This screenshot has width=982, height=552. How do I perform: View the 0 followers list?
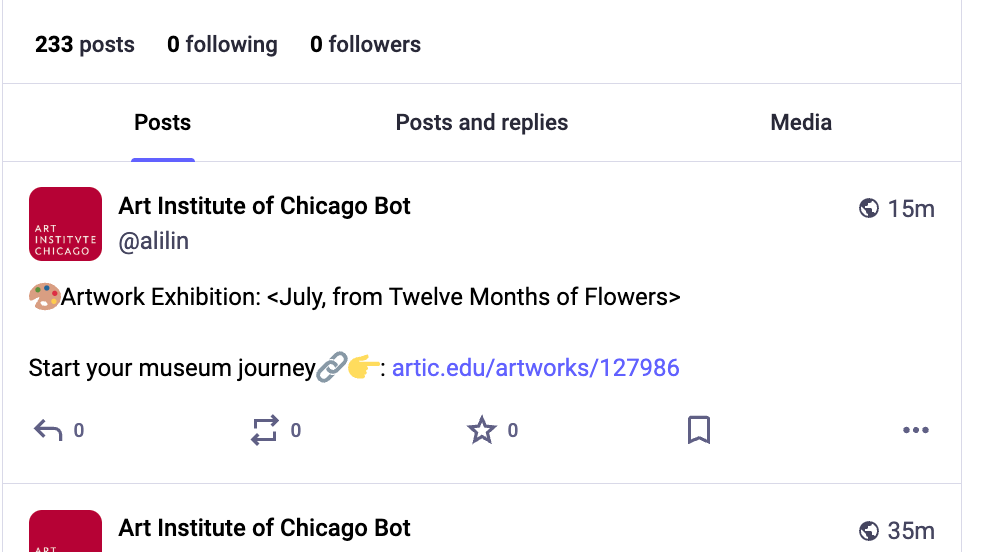(x=365, y=44)
